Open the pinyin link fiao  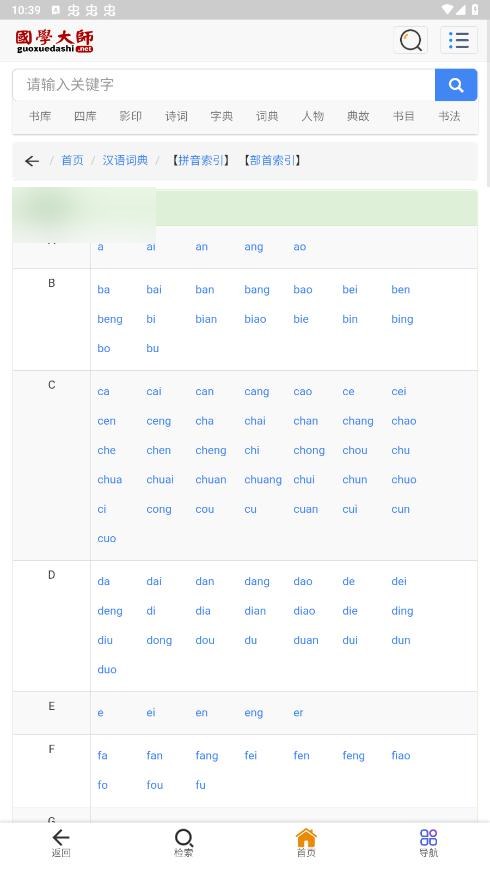[x=401, y=755]
